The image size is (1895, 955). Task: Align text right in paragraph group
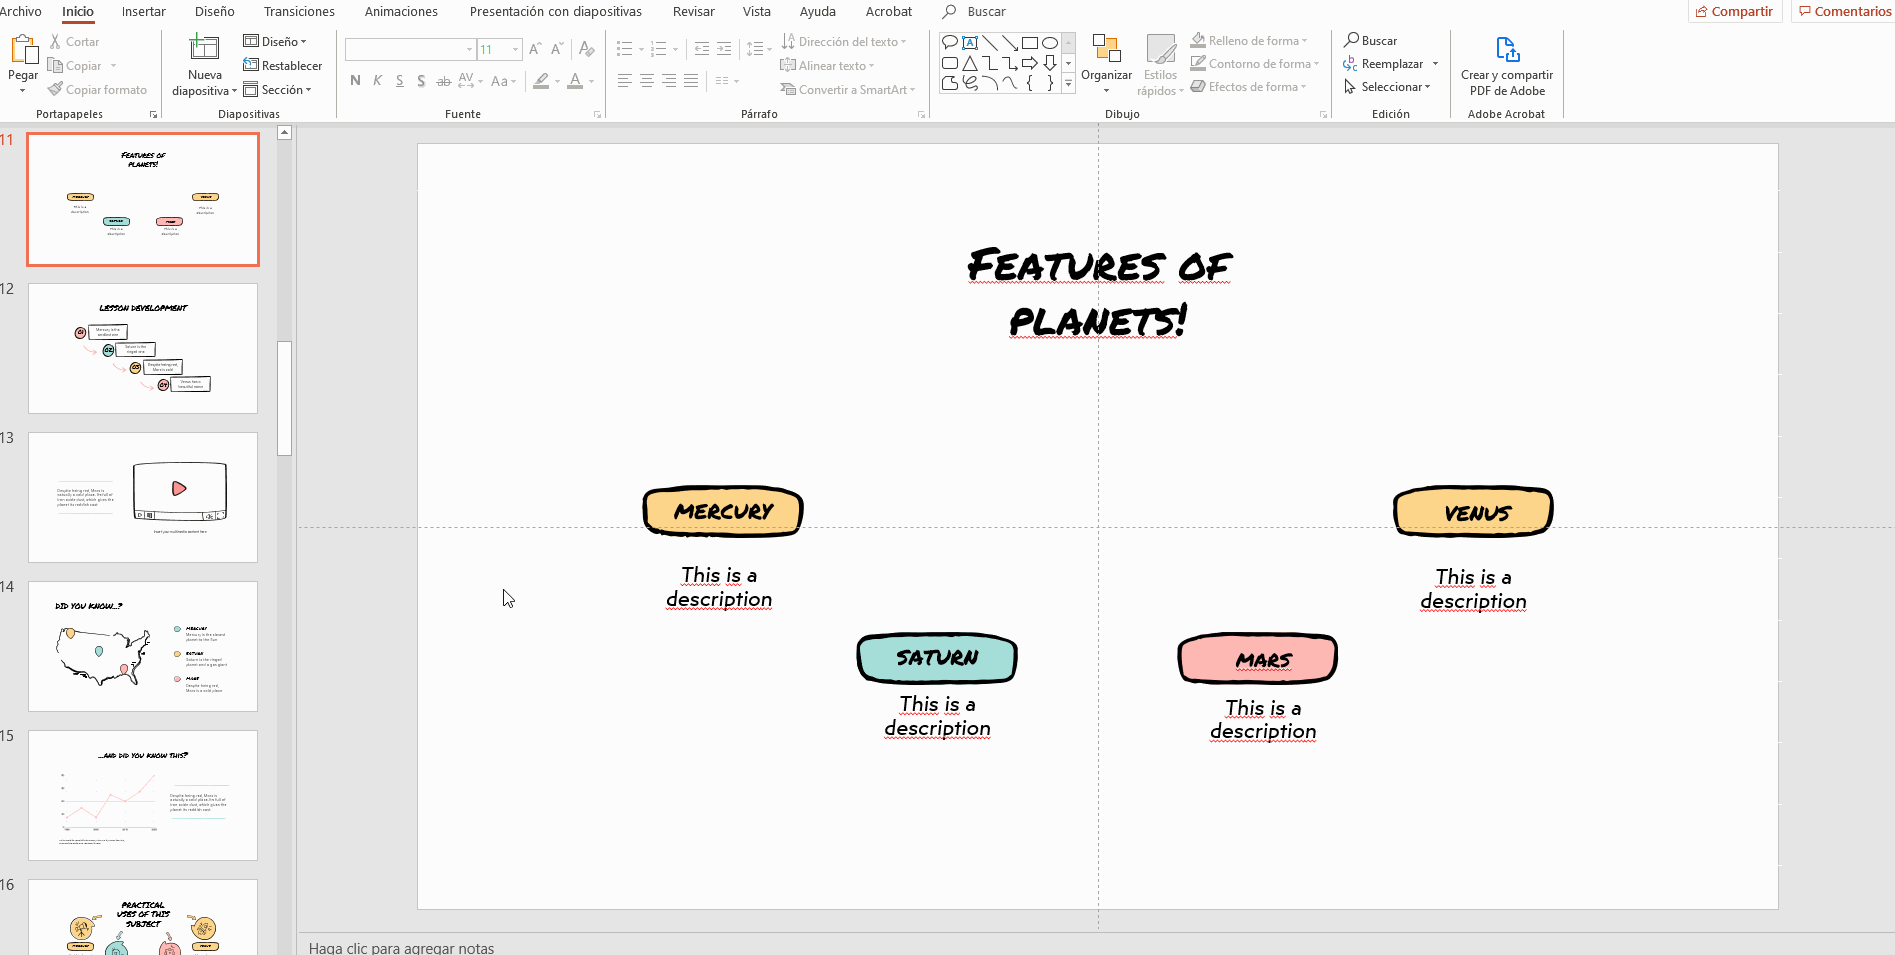point(668,81)
